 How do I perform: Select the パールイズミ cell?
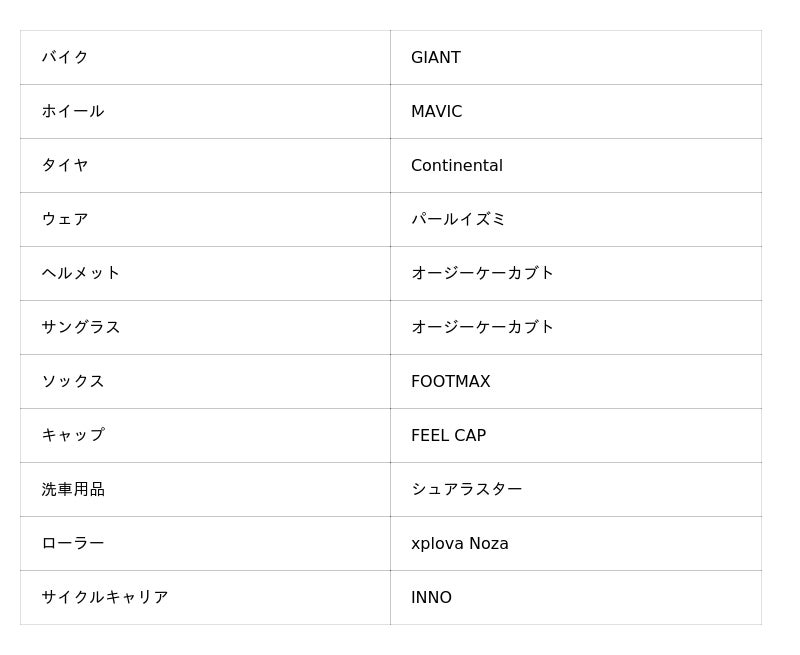tap(459, 219)
